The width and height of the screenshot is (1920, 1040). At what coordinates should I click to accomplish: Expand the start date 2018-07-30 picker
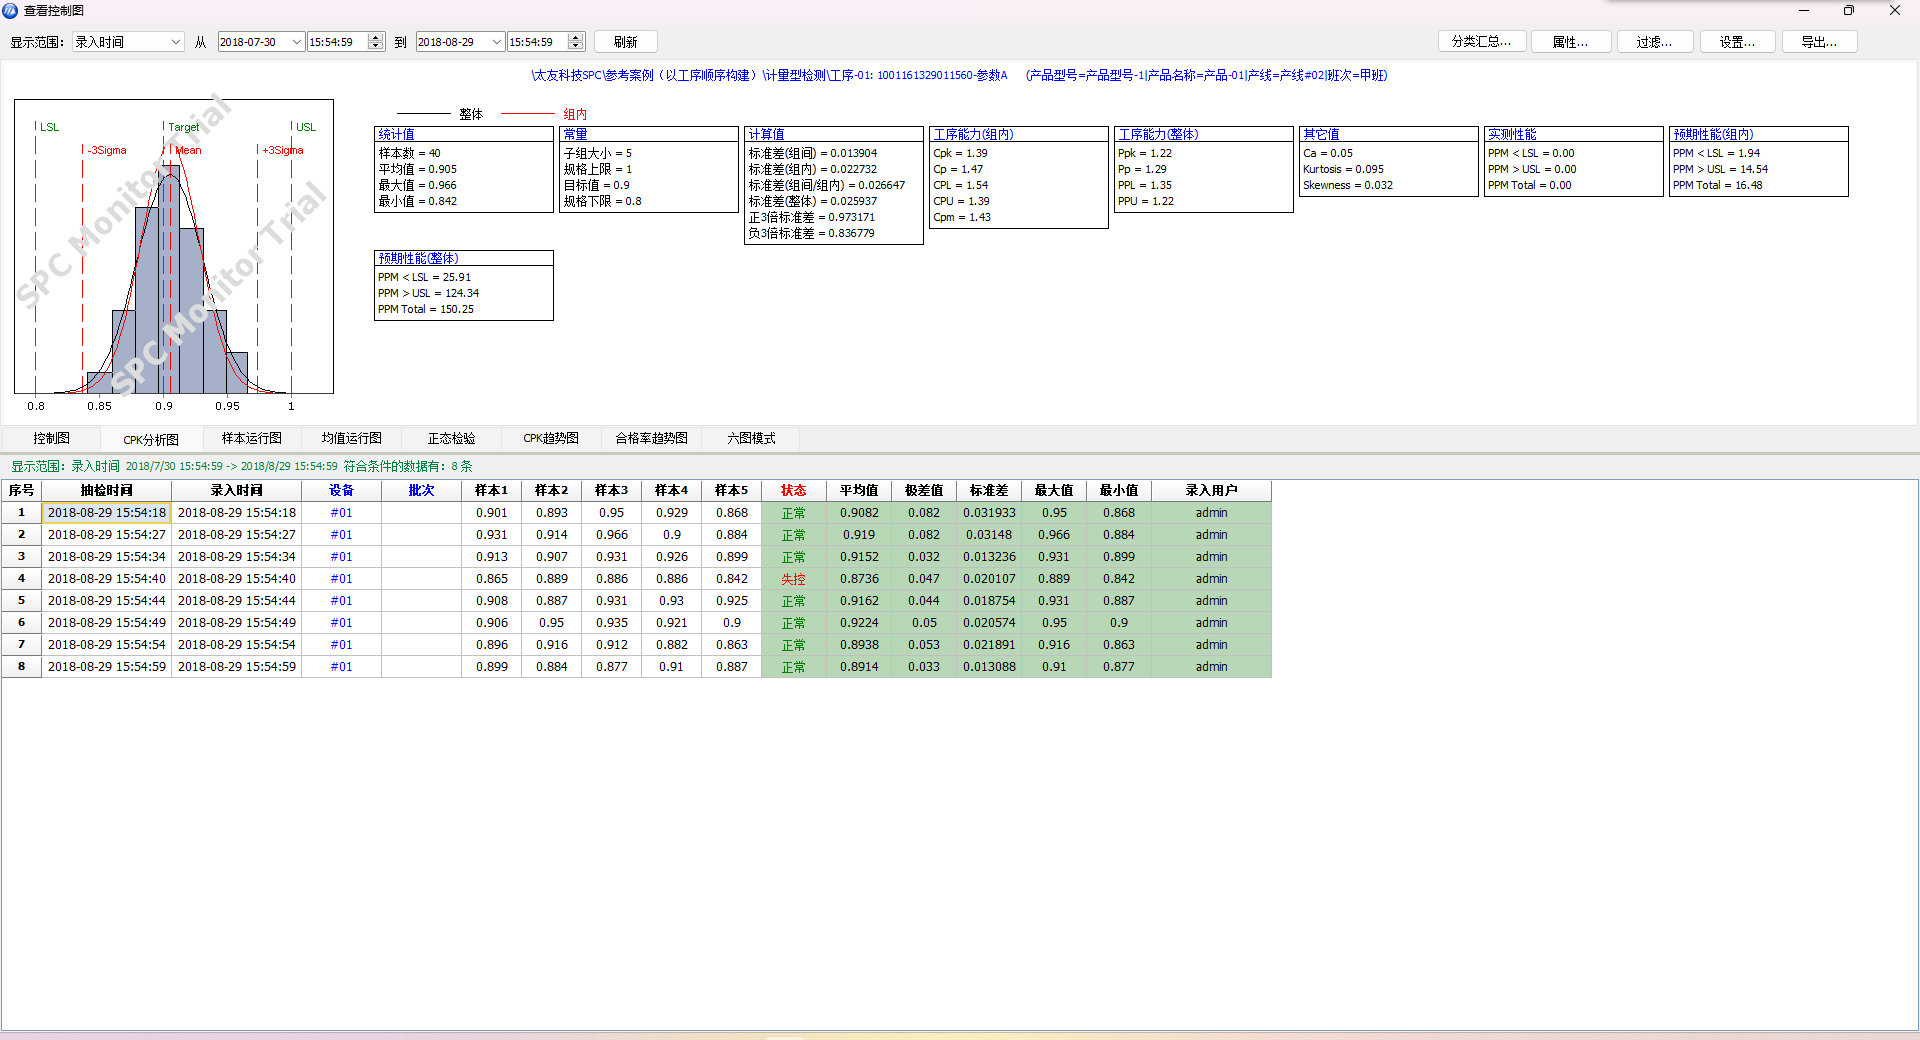click(x=297, y=42)
